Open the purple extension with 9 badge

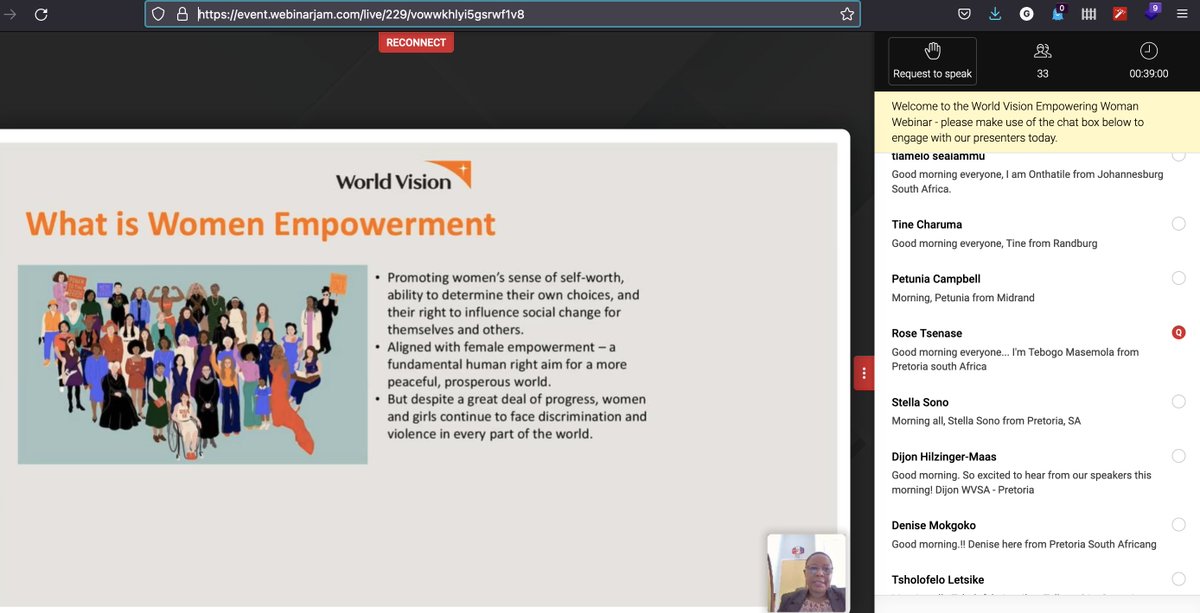click(x=1151, y=13)
